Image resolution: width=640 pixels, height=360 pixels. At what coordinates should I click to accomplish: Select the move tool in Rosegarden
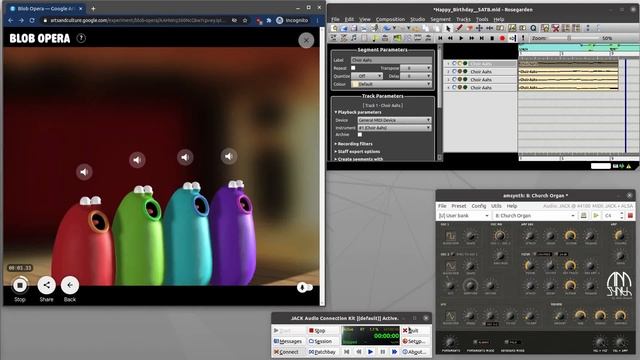coord(480,28)
